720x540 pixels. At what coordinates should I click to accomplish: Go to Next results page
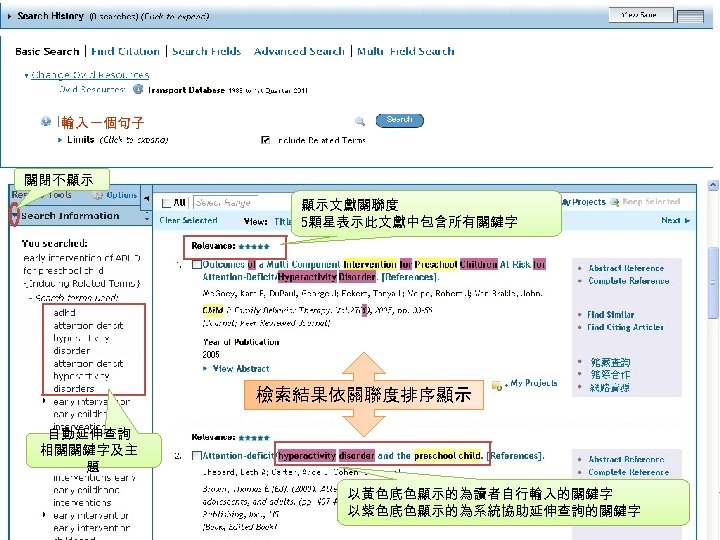click(675, 221)
